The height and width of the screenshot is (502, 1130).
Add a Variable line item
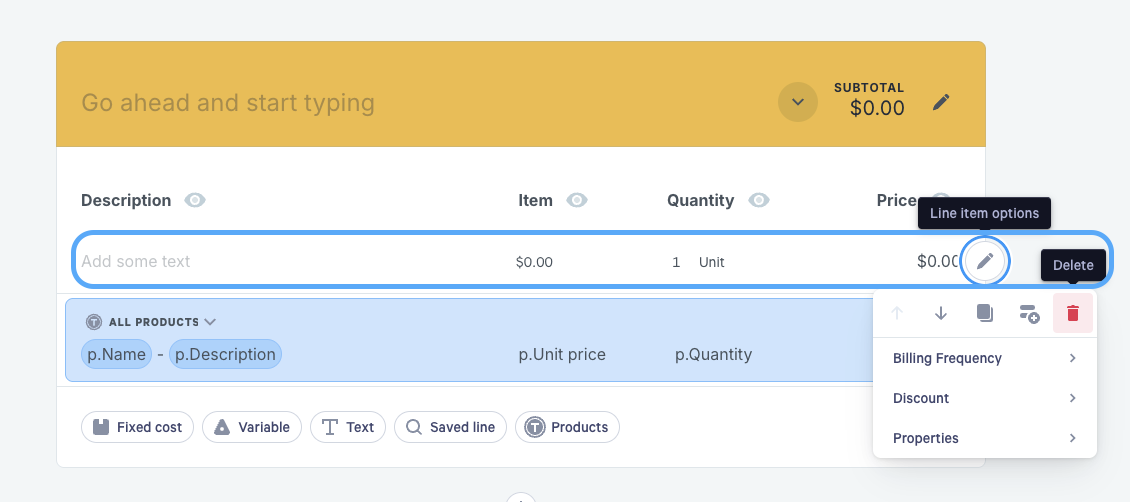[x=252, y=427]
